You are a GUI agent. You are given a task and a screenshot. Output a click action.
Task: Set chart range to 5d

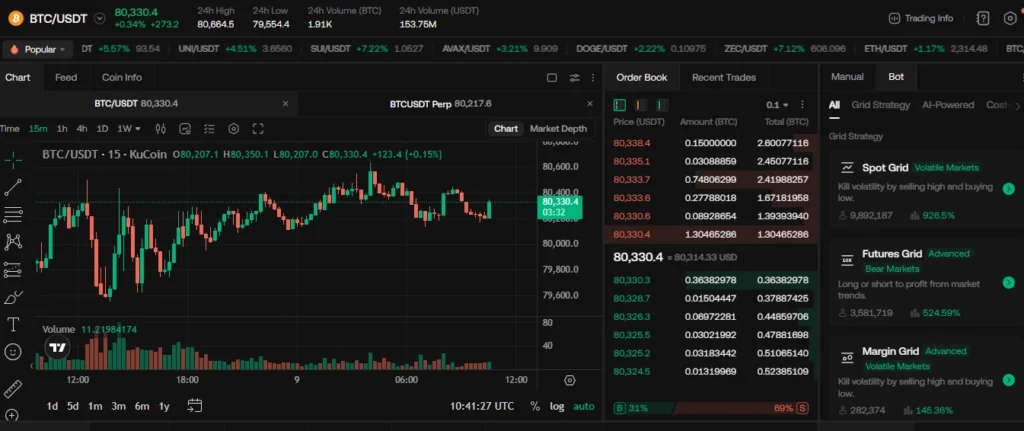click(72, 406)
